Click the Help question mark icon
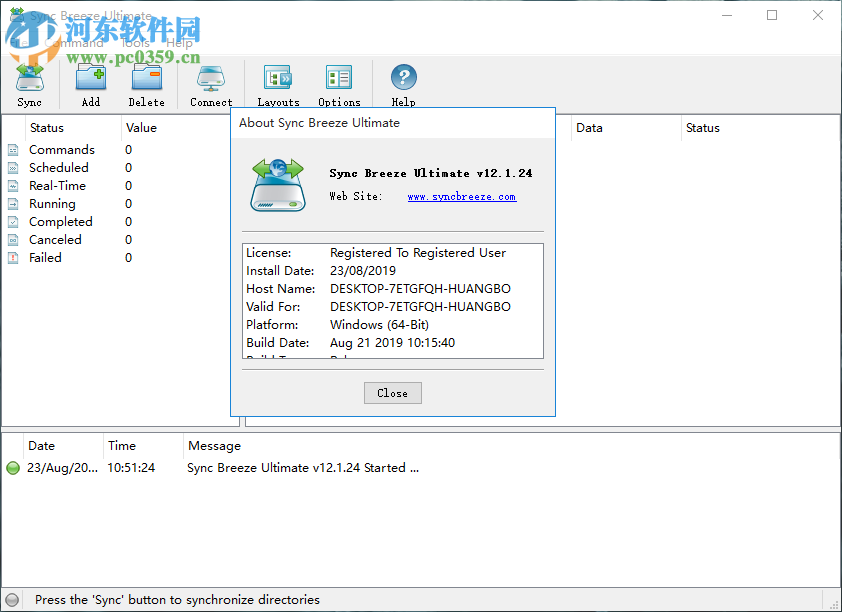Image resolution: width=842 pixels, height=612 pixels. point(403,78)
